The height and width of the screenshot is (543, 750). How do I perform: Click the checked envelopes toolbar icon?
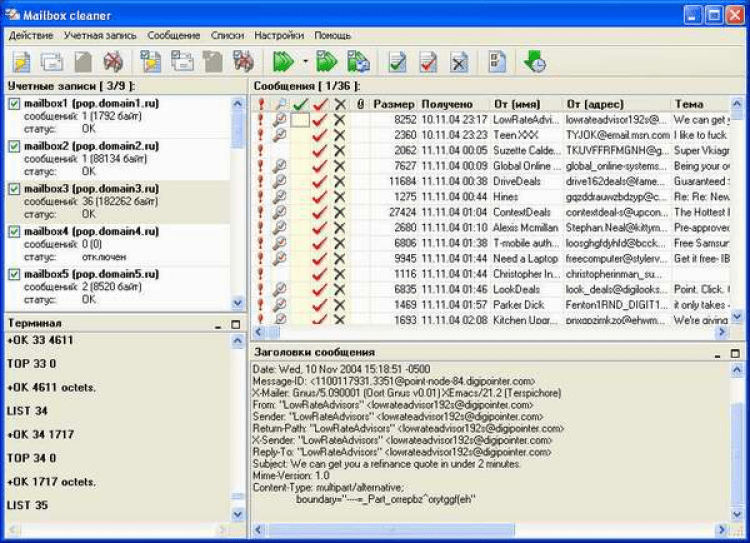tap(182, 62)
